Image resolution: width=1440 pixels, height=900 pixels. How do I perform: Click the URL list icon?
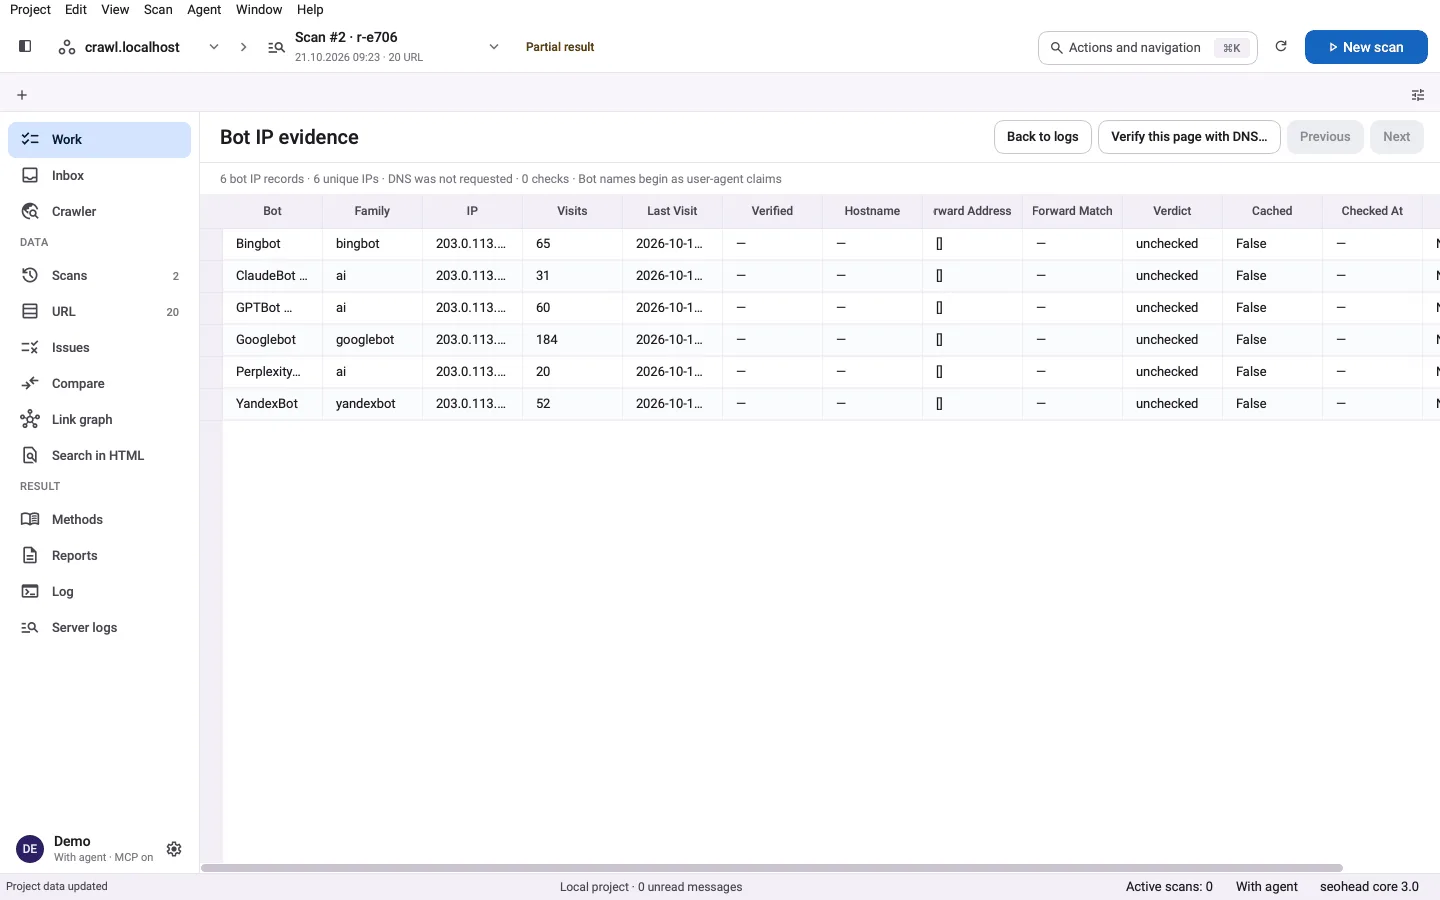[30, 311]
